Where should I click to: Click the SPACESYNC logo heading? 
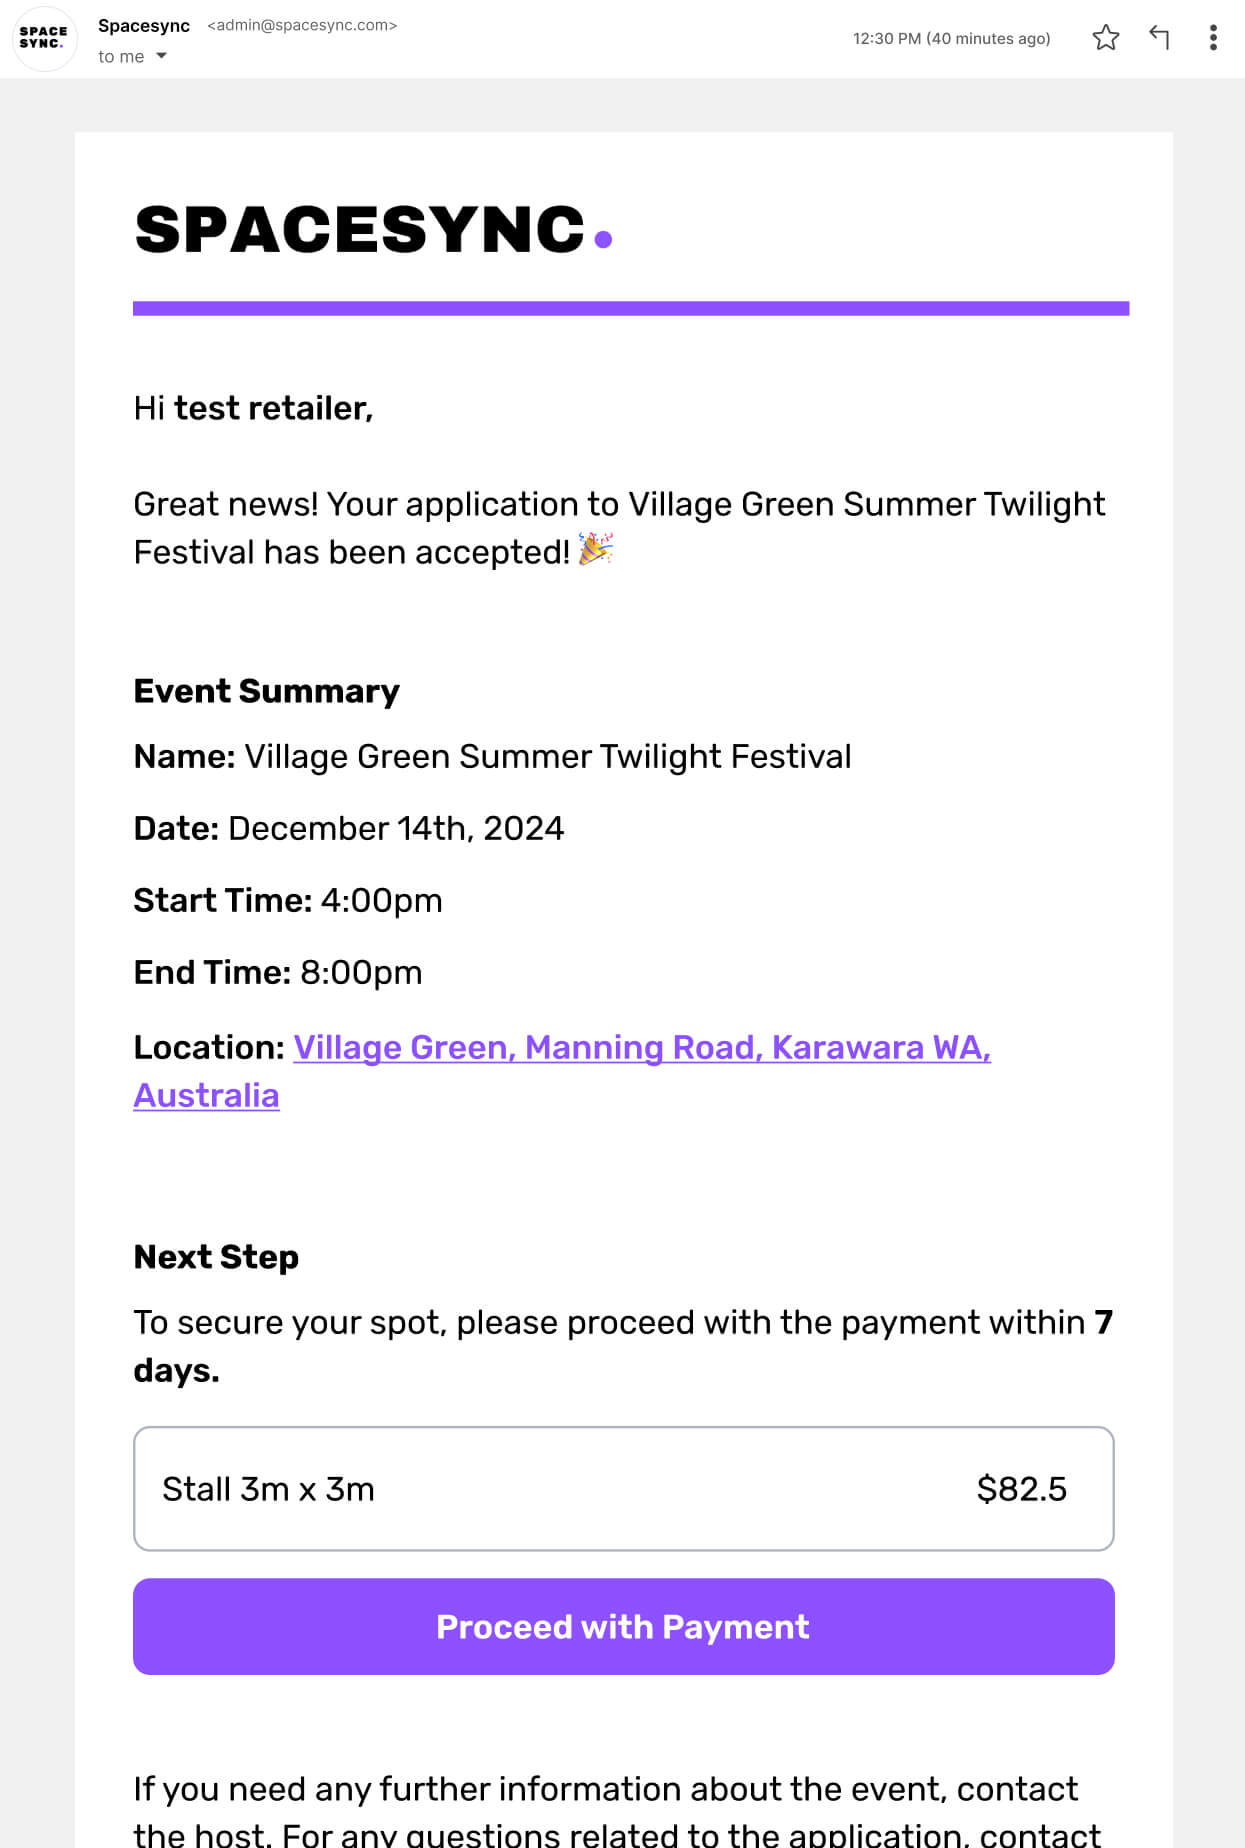[373, 229]
